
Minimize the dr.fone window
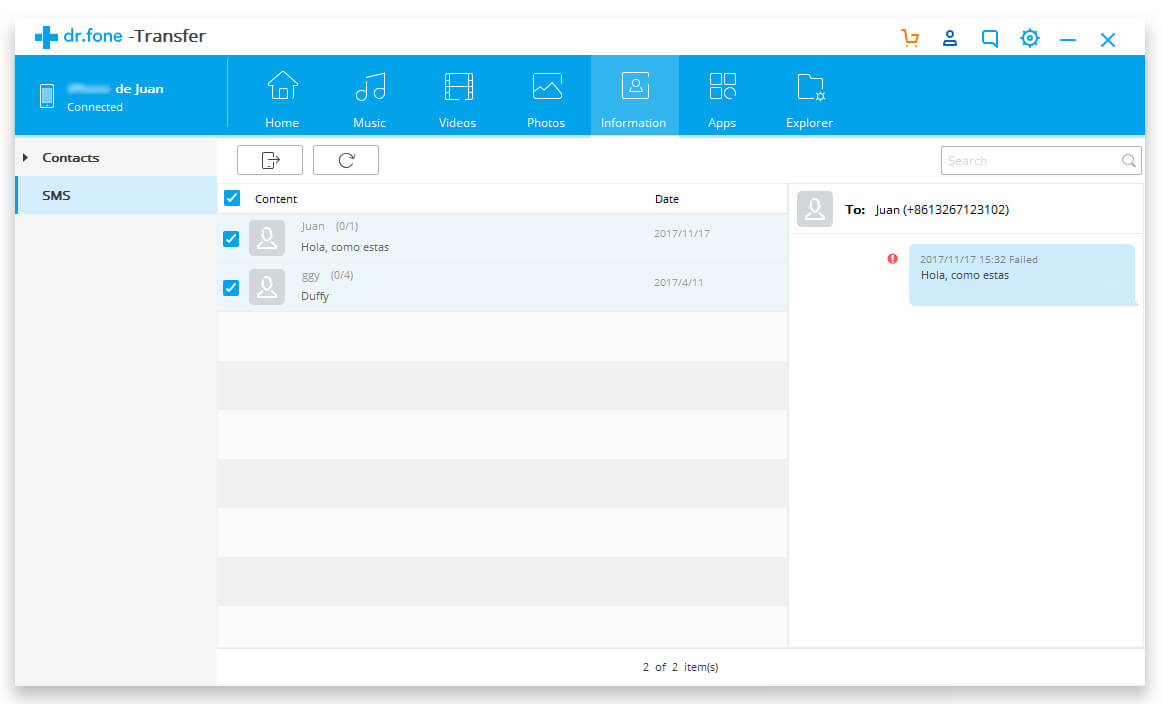pyautogui.click(x=1068, y=40)
